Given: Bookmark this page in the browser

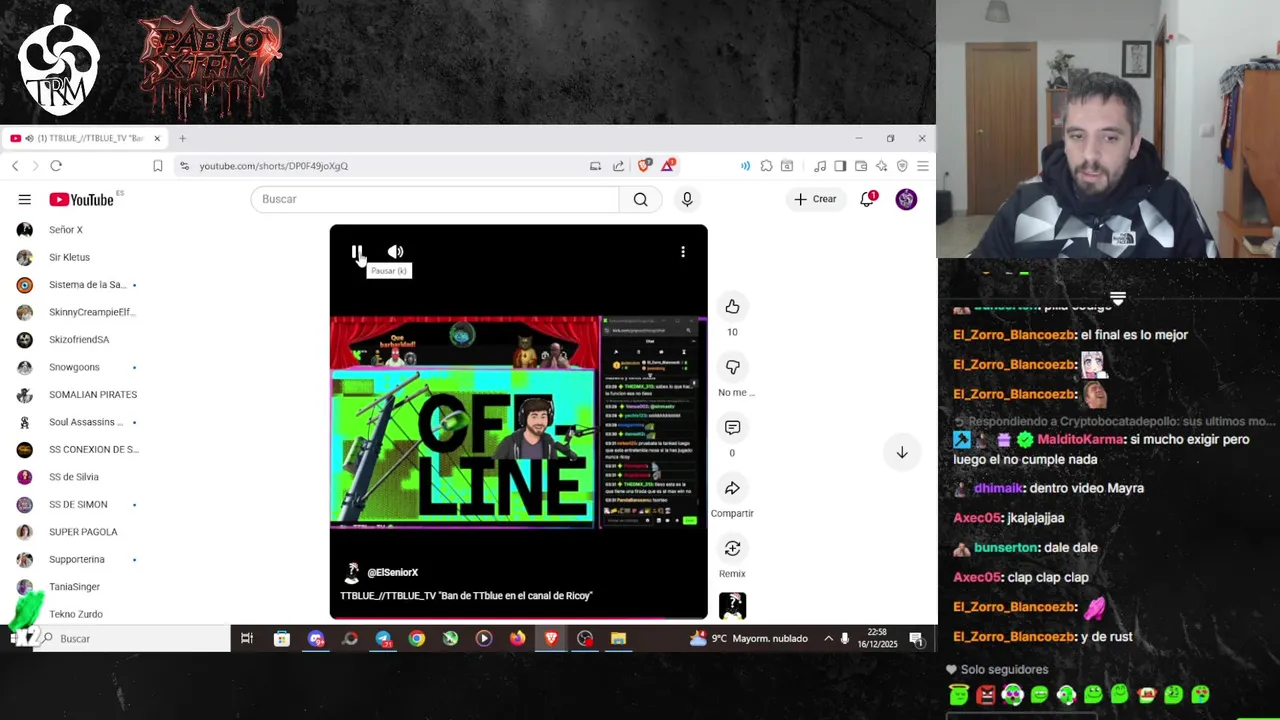Looking at the screenshot, I should [x=157, y=166].
